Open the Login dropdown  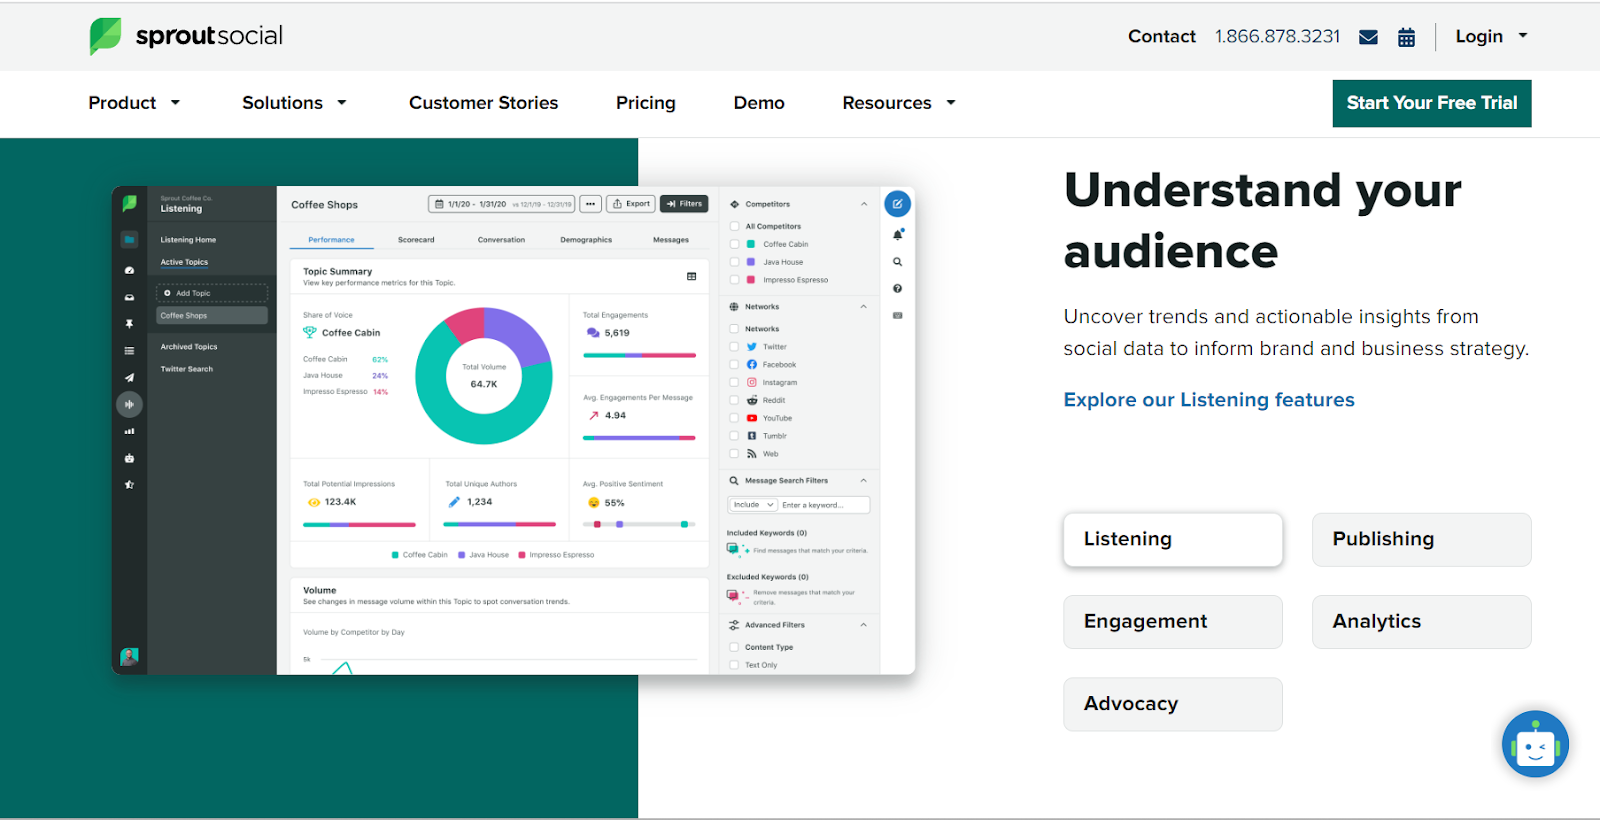click(x=1491, y=36)
